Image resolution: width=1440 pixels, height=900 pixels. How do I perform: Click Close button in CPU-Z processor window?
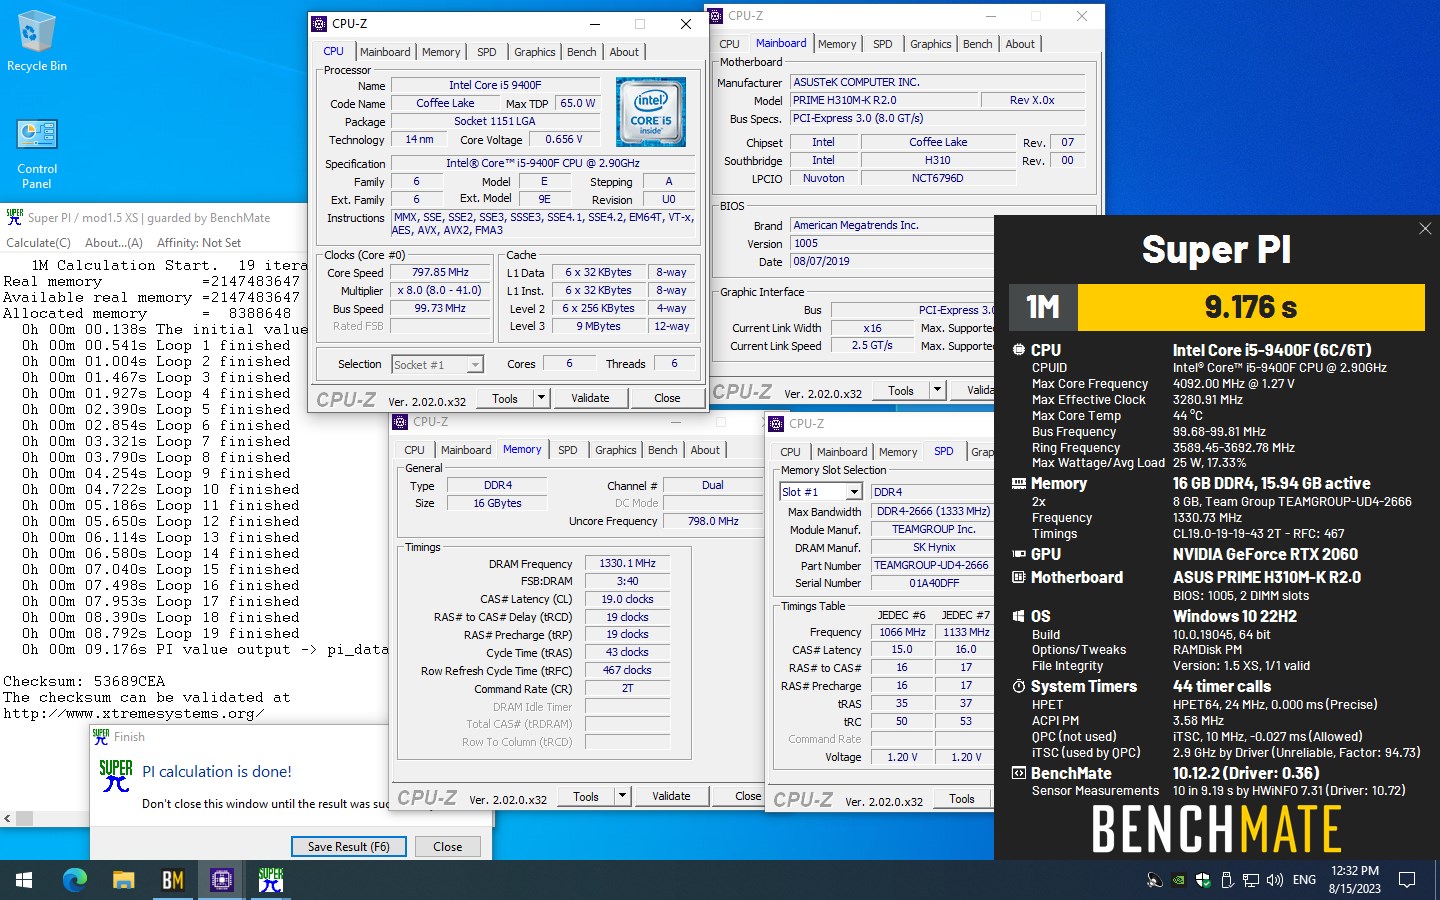pos(667,398)
